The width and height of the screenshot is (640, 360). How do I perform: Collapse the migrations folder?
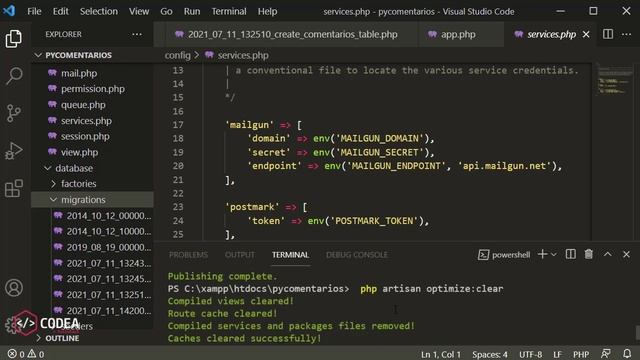coord(92,200)
